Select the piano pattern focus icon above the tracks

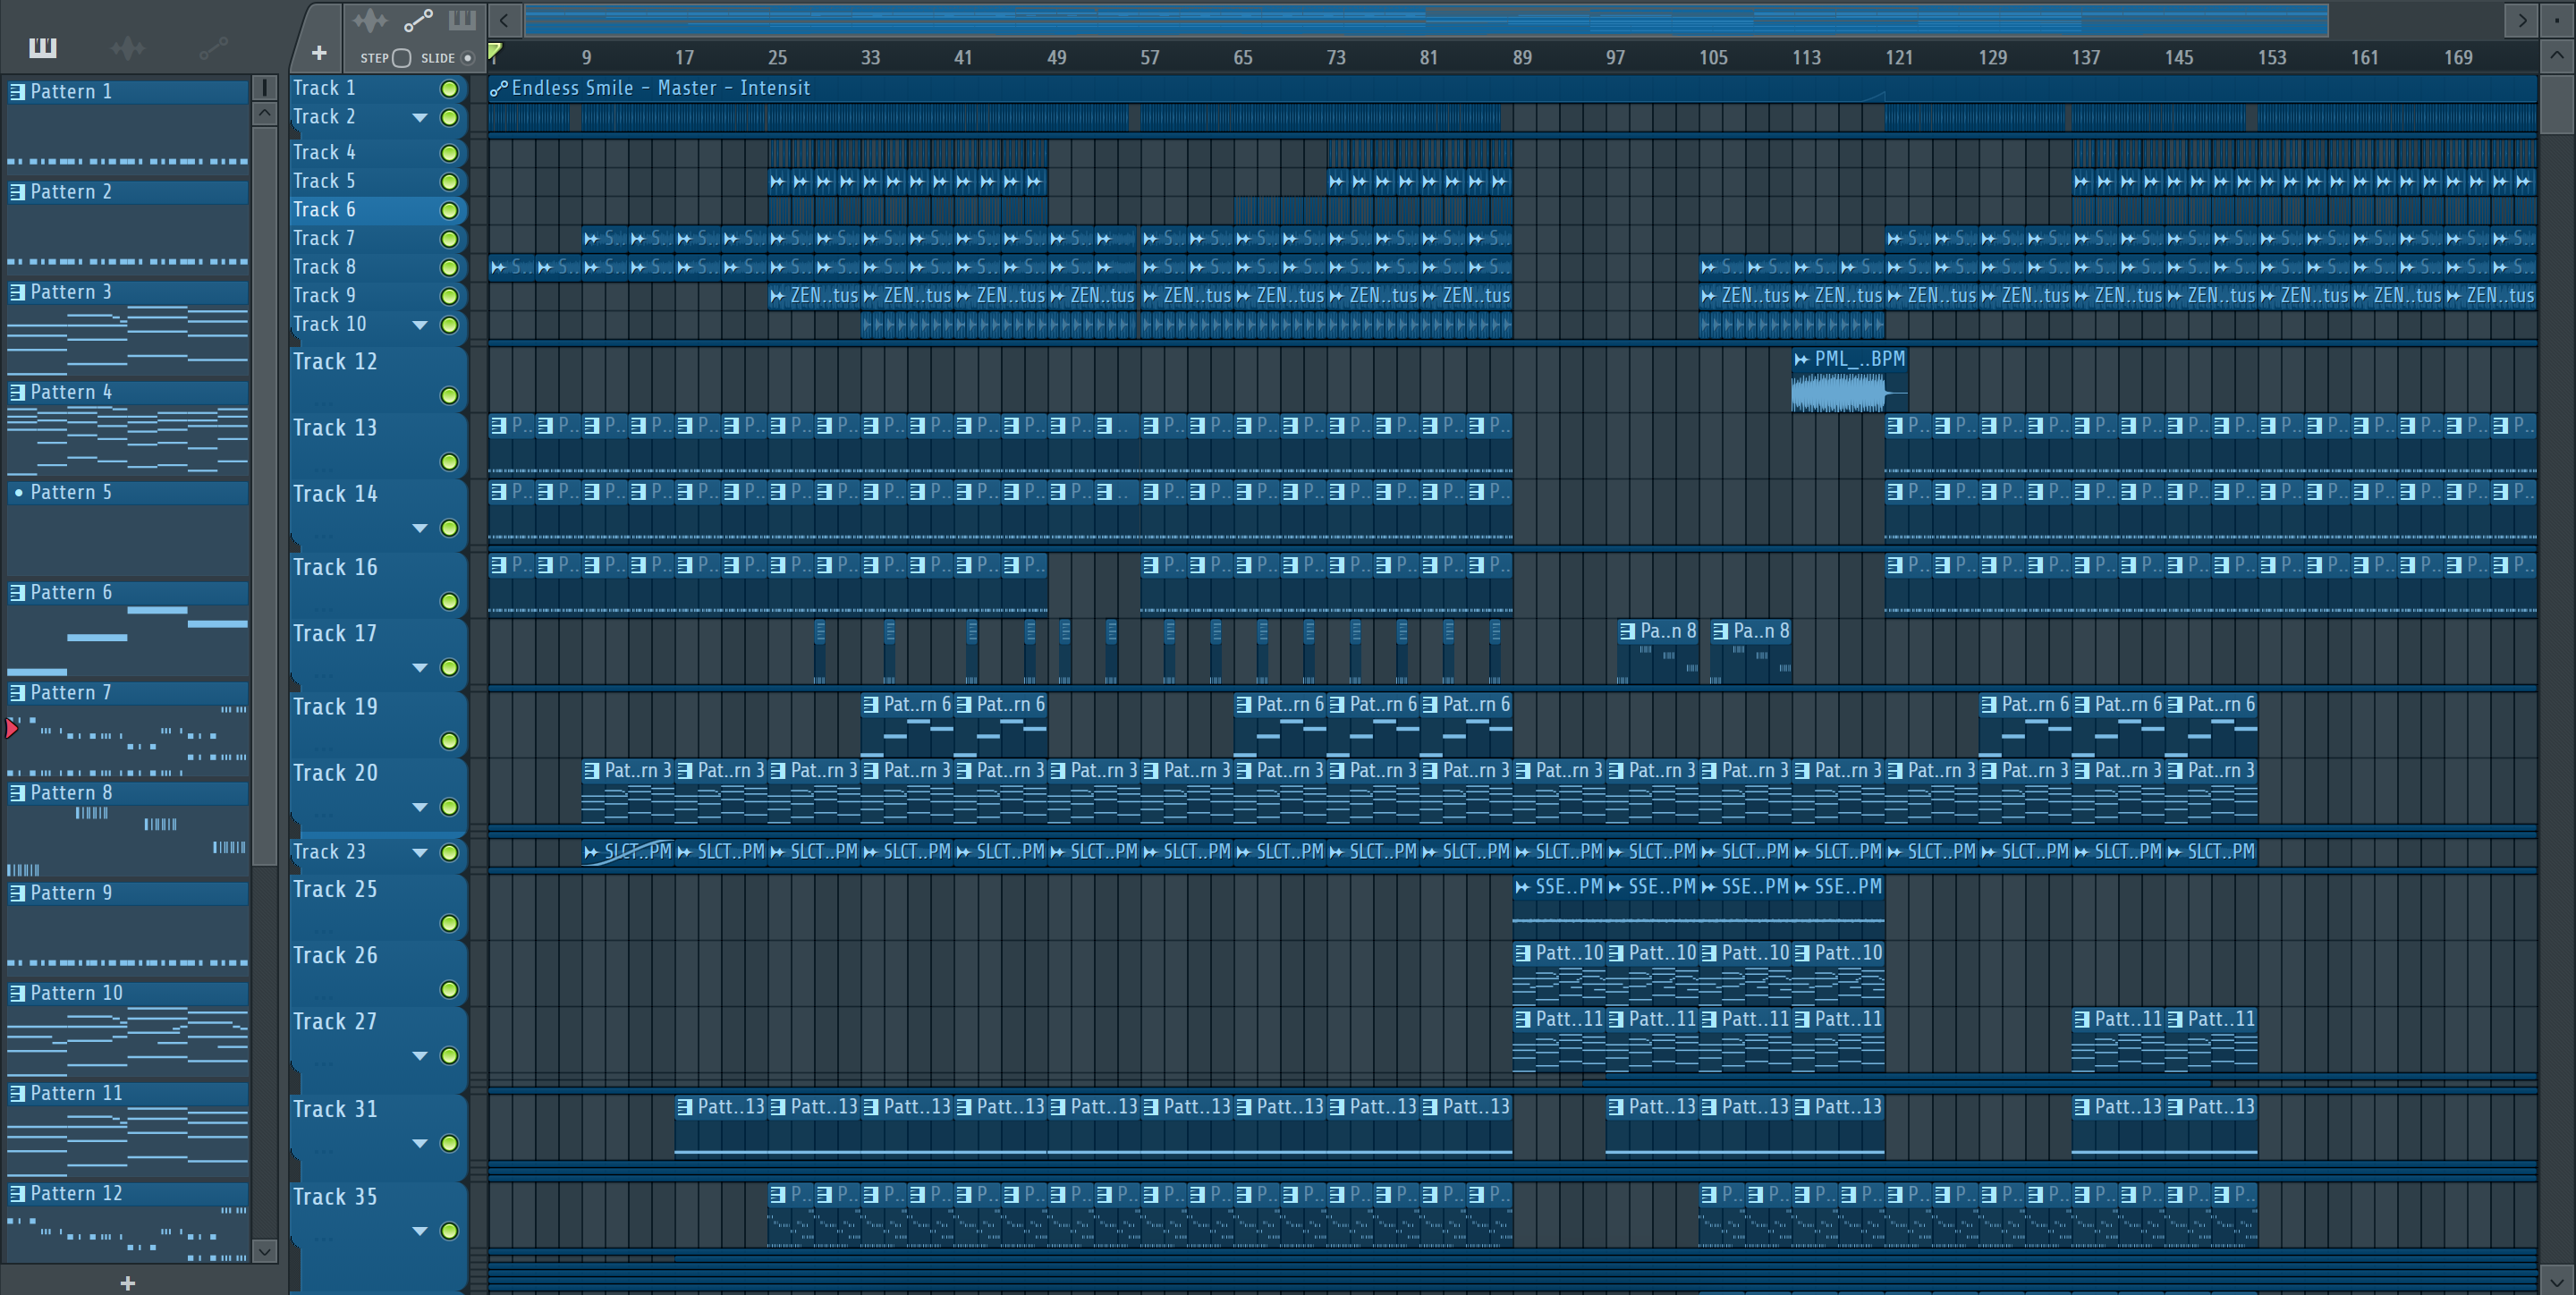coord(462,20)
